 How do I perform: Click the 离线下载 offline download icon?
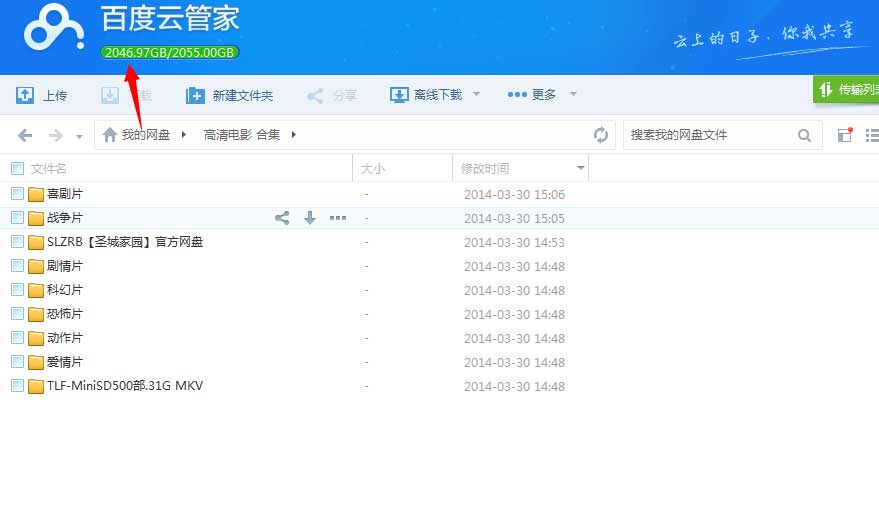tap(399, 95)
